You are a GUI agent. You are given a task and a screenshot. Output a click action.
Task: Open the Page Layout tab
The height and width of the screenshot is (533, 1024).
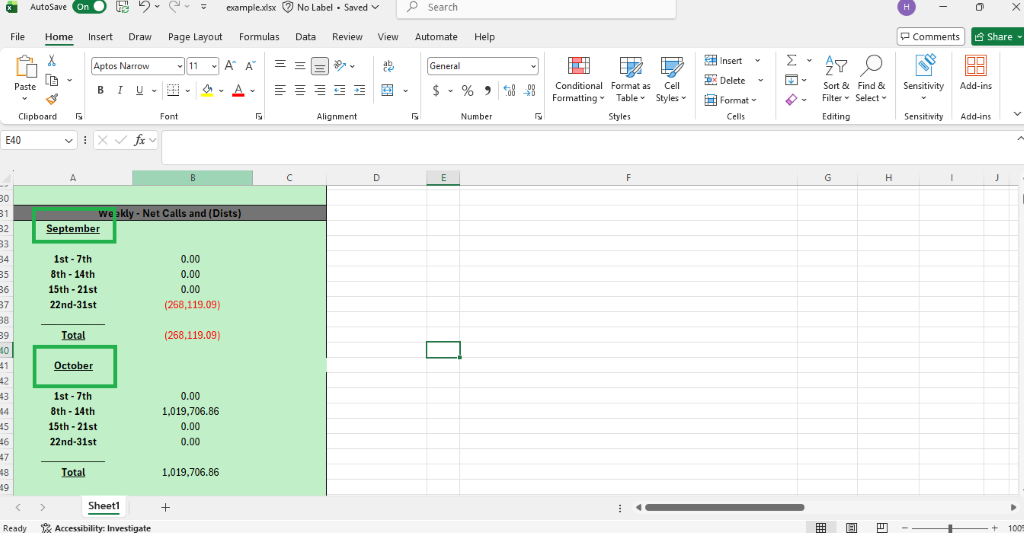195,37
